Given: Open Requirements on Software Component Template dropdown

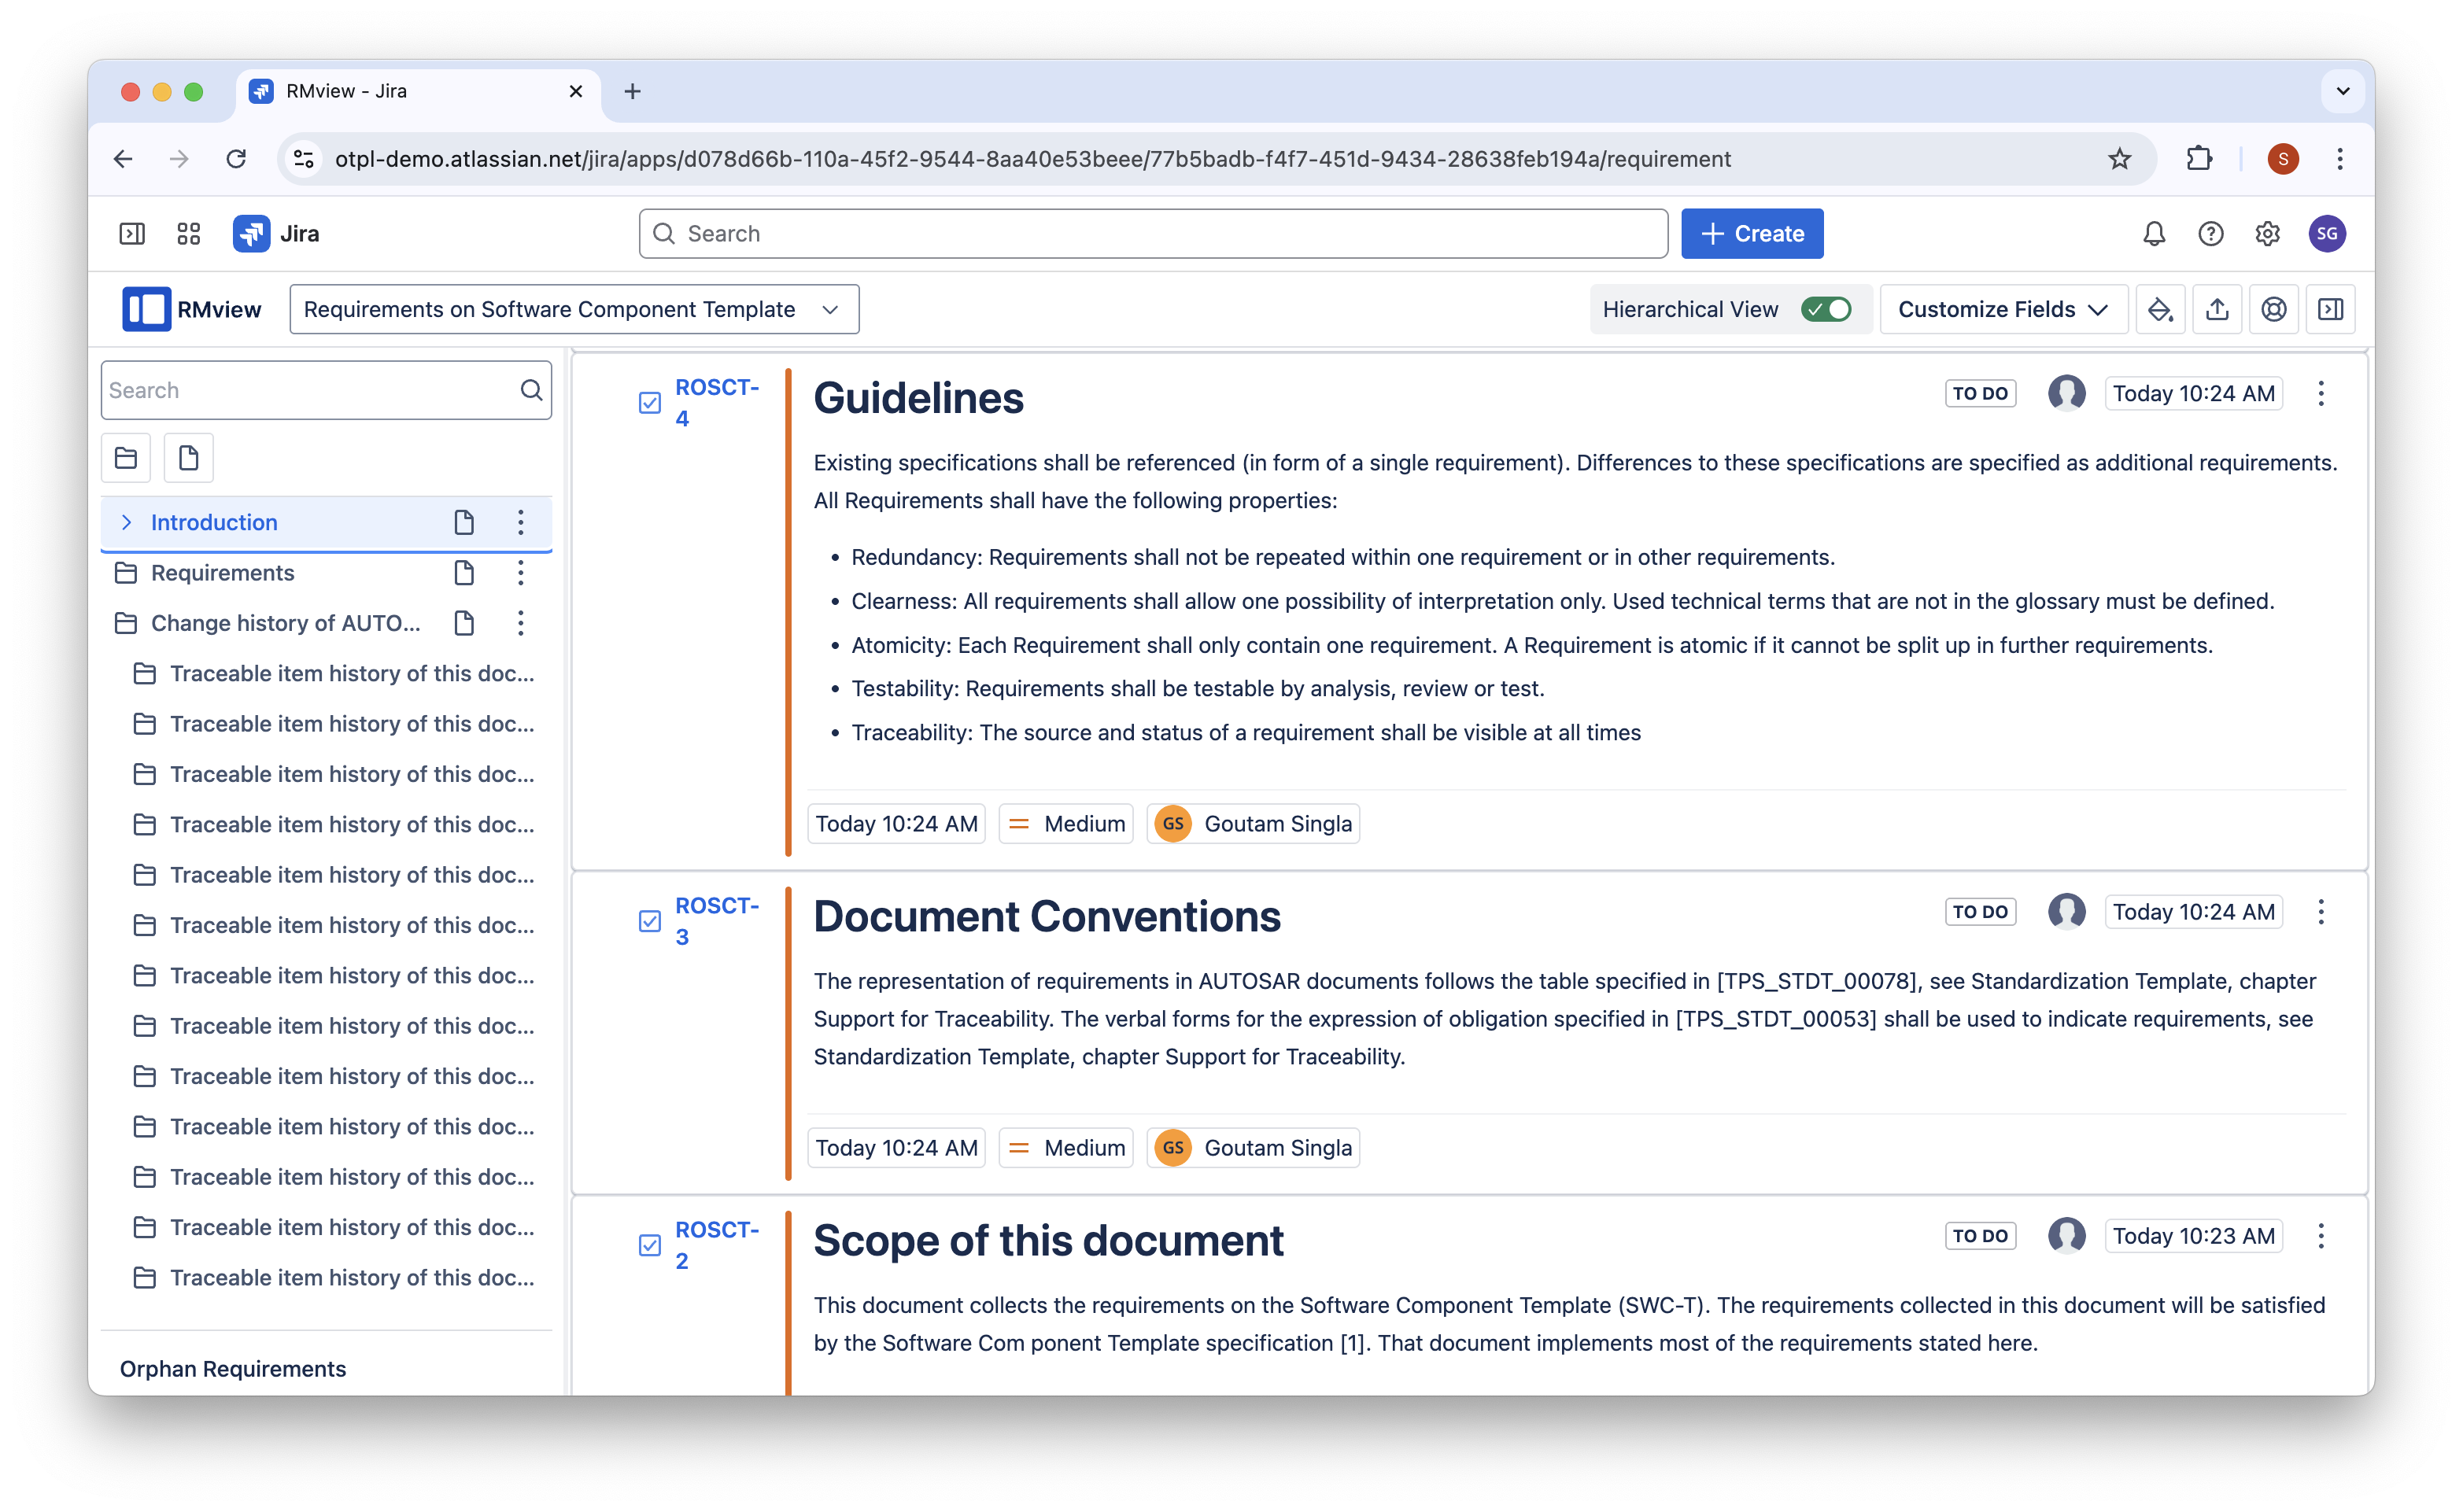Looking at the screenshot, I should click(574, 310).
